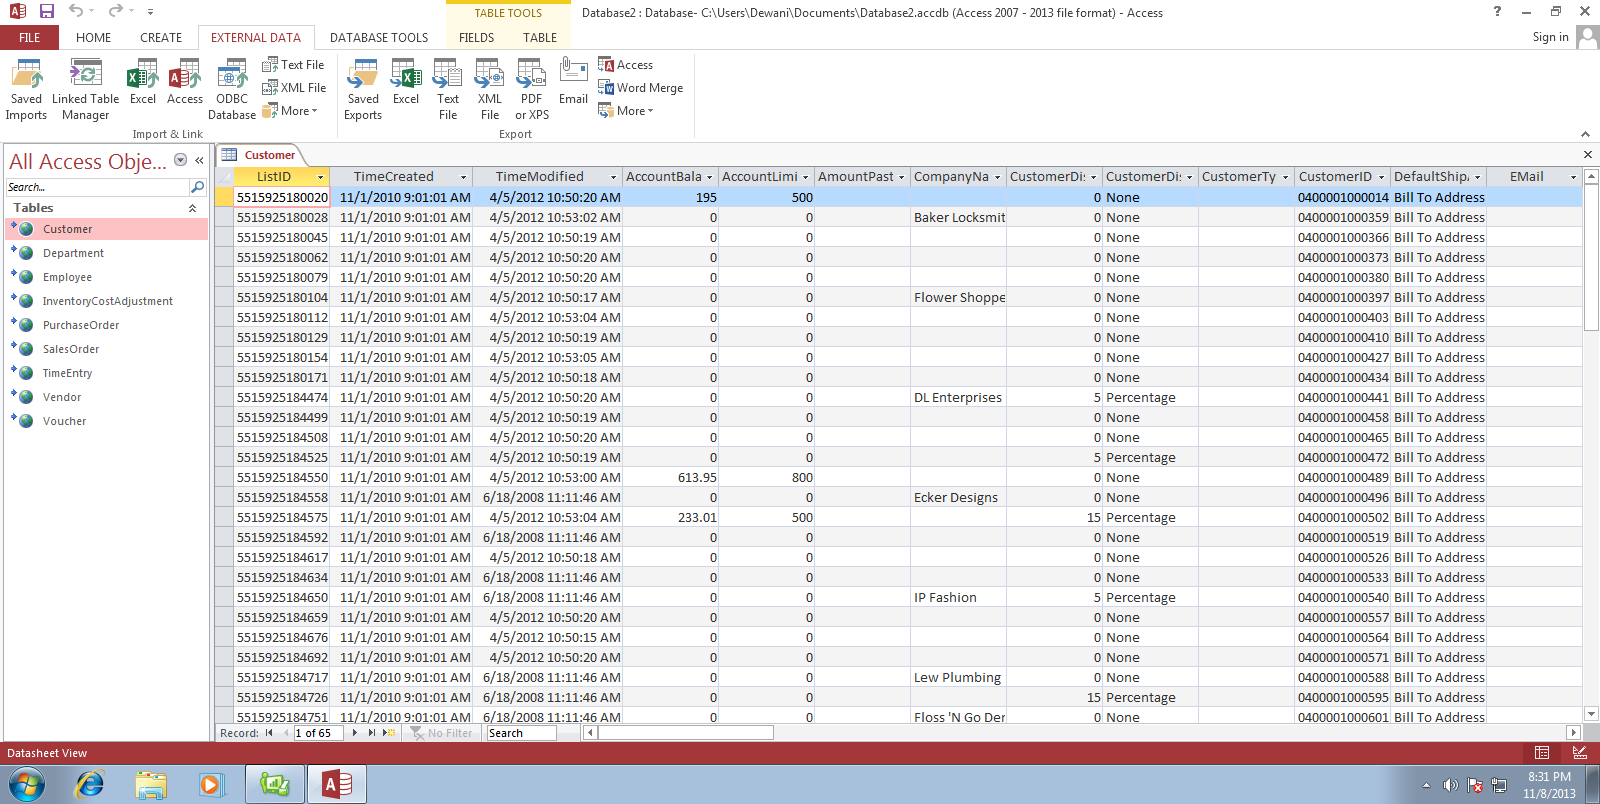Click current record number field
The image size is (1600, 804).
(x=318, y=733)
